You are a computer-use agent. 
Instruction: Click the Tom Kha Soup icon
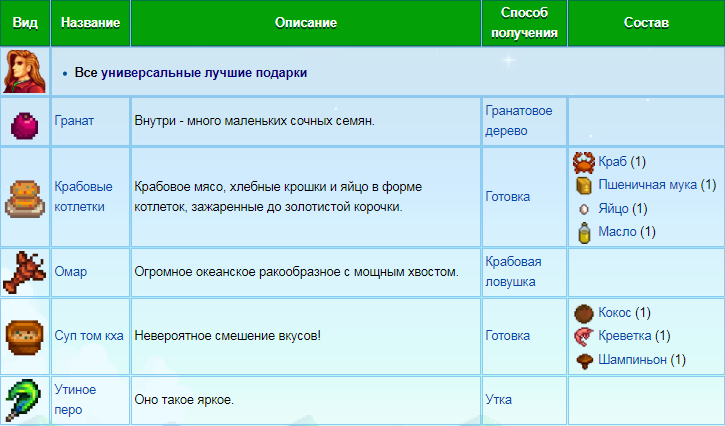click(25, 337)
